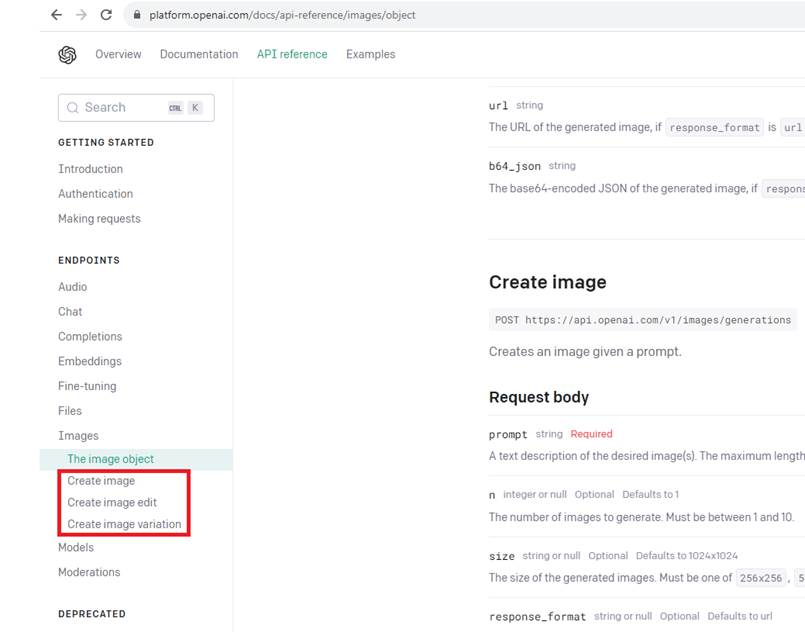Viewport: 805px width, 632px height.
Task: Click the red Required label
Action: 591,434
